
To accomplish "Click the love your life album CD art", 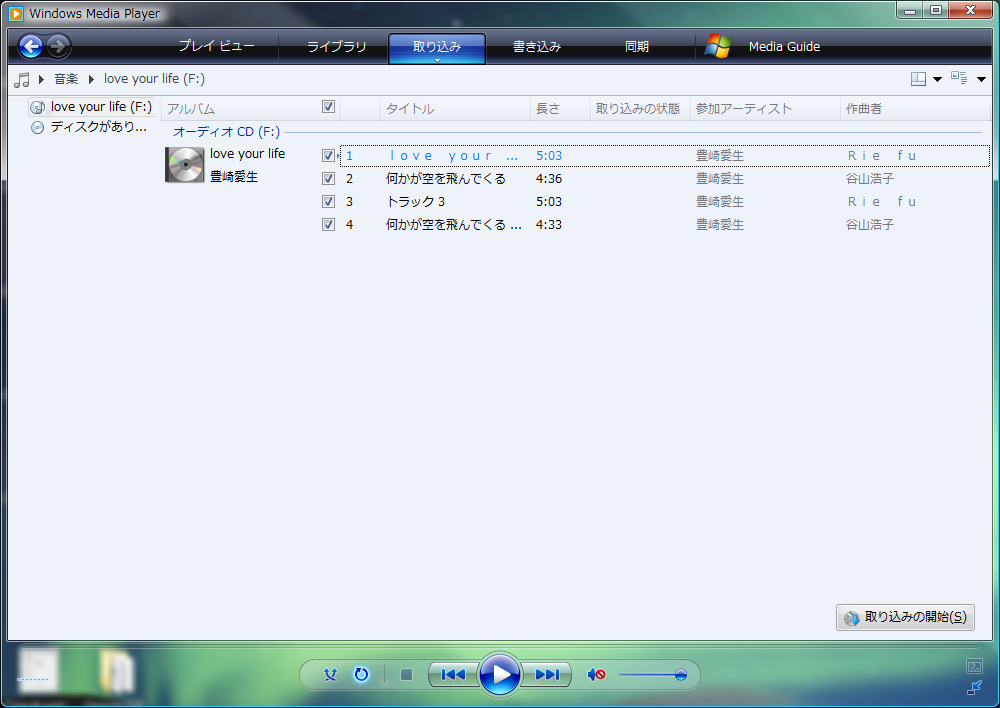I will [x=184, y=165].
